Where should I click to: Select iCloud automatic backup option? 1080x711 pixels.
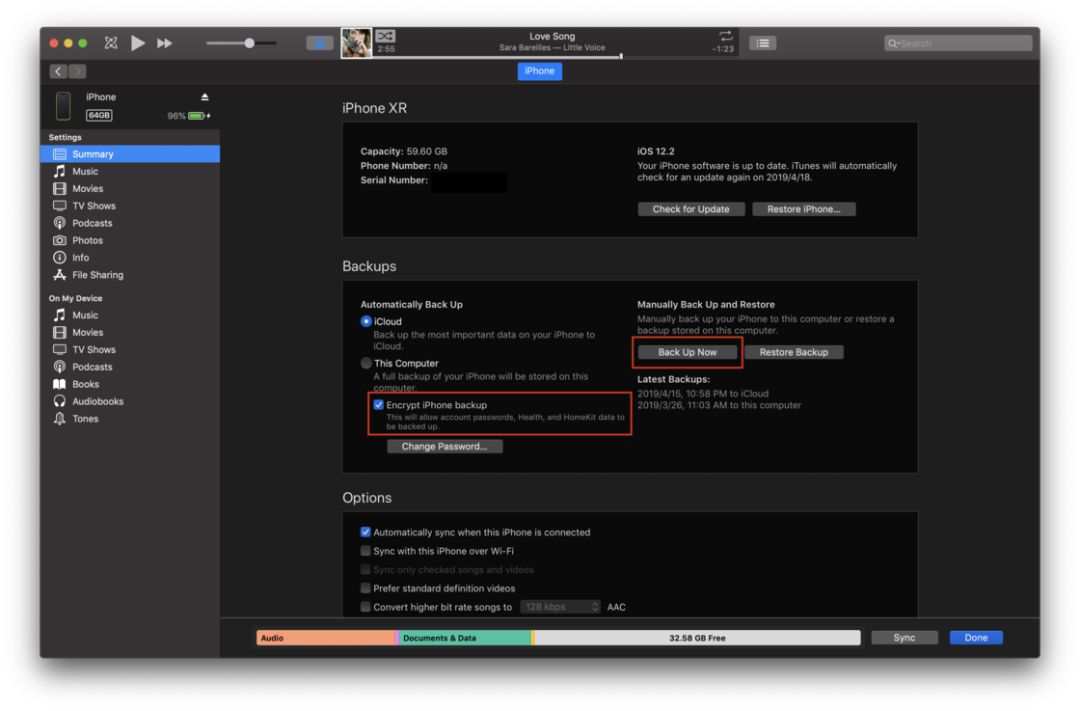(366, 321)
